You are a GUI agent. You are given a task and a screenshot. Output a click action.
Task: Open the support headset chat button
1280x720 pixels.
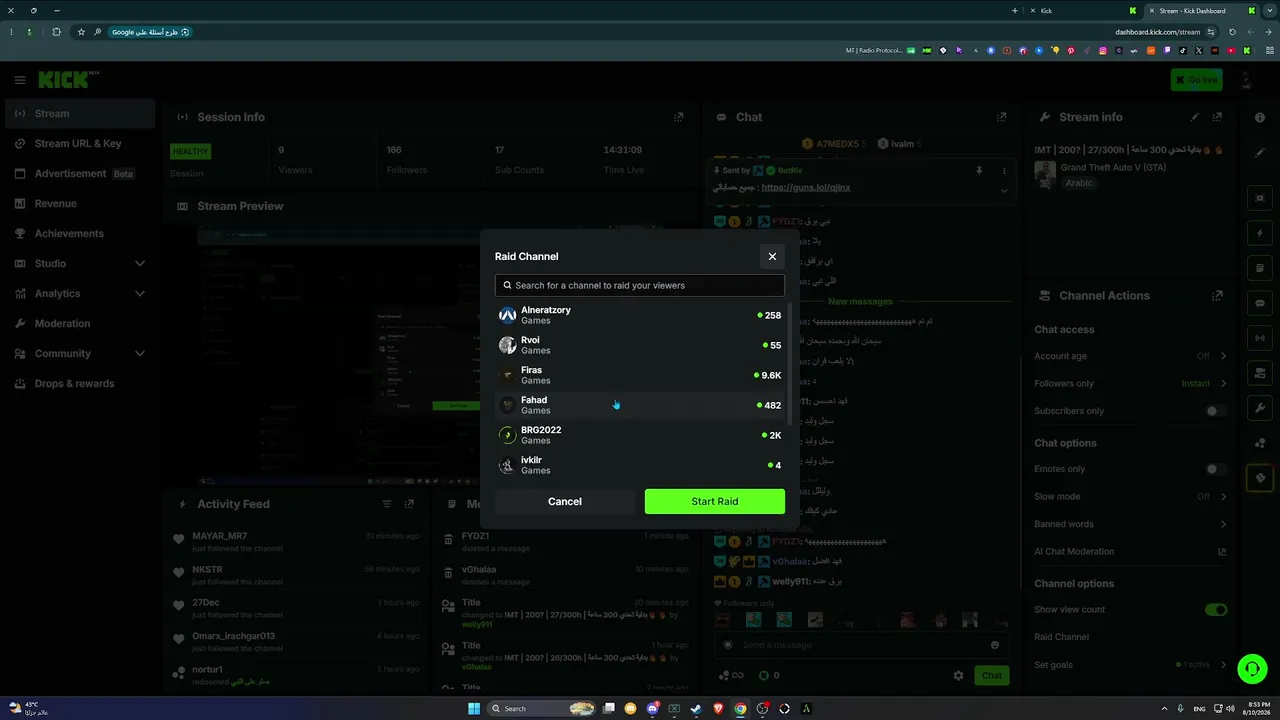click(1251, 668)
